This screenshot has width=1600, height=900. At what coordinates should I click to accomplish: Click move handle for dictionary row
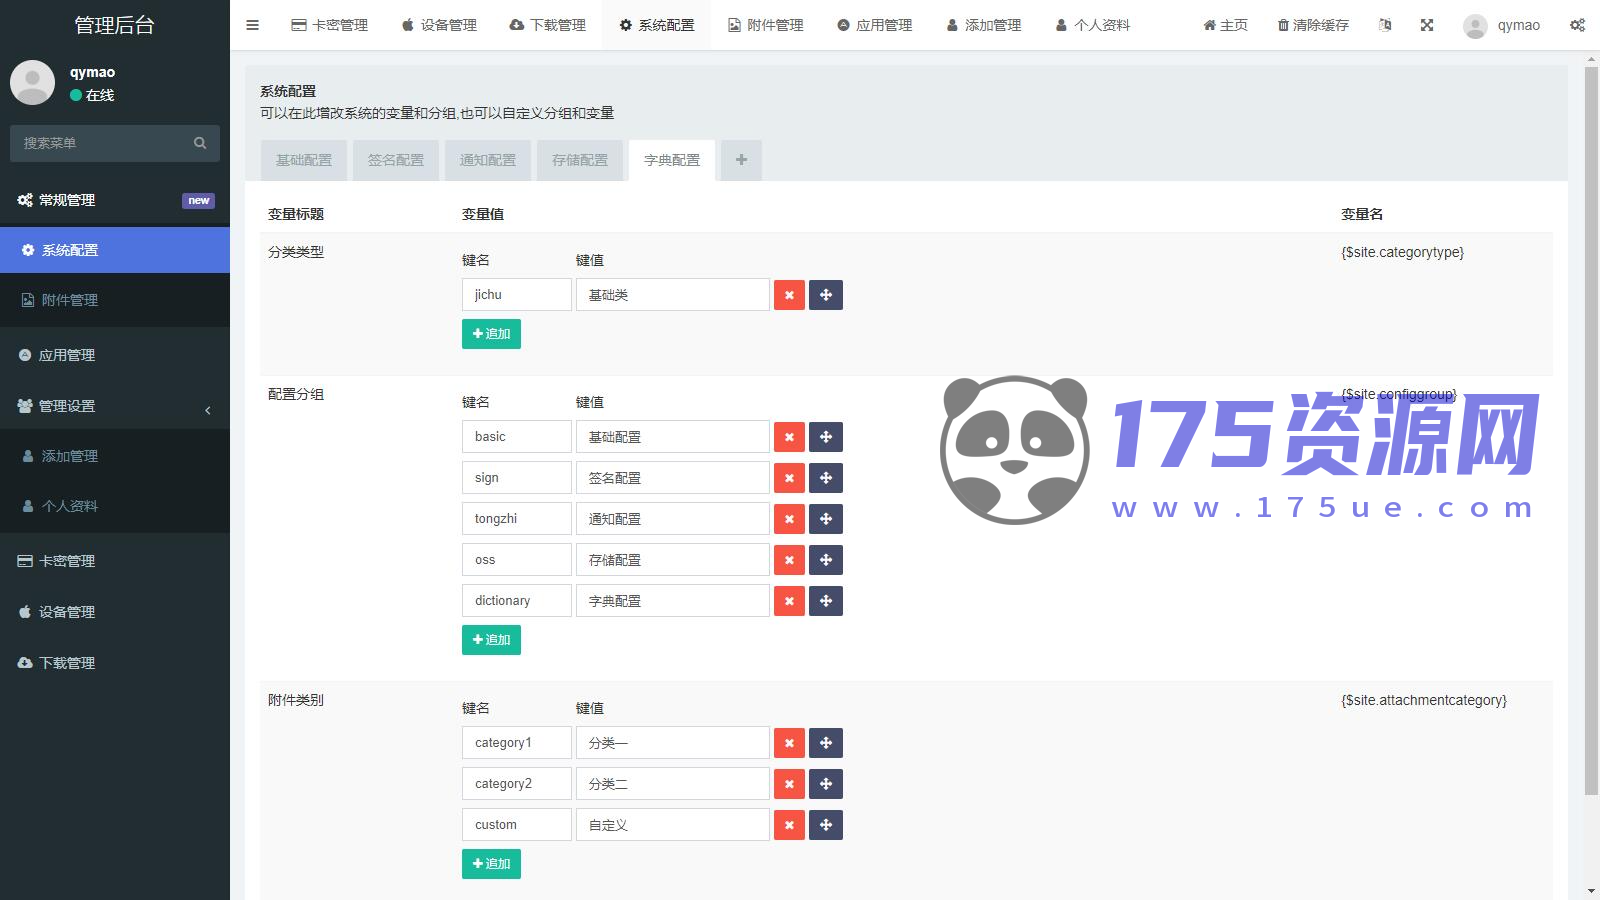point(826,601)
